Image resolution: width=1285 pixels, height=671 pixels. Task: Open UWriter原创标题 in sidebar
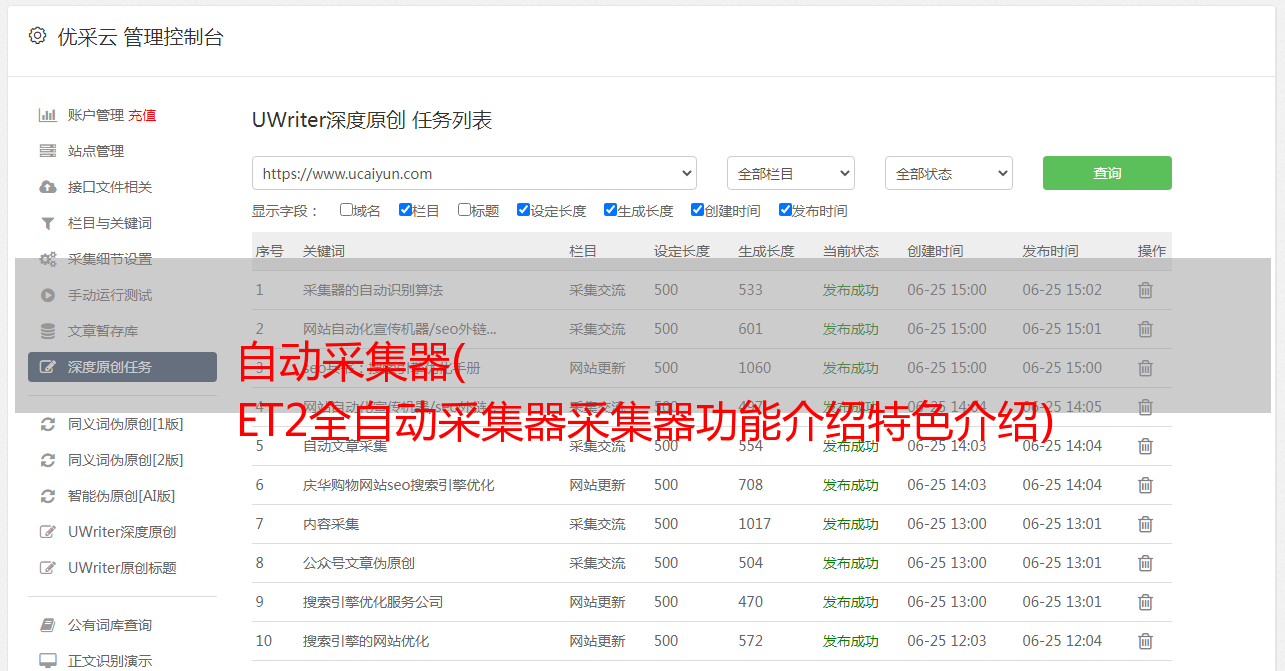click(x=122, y=568)
